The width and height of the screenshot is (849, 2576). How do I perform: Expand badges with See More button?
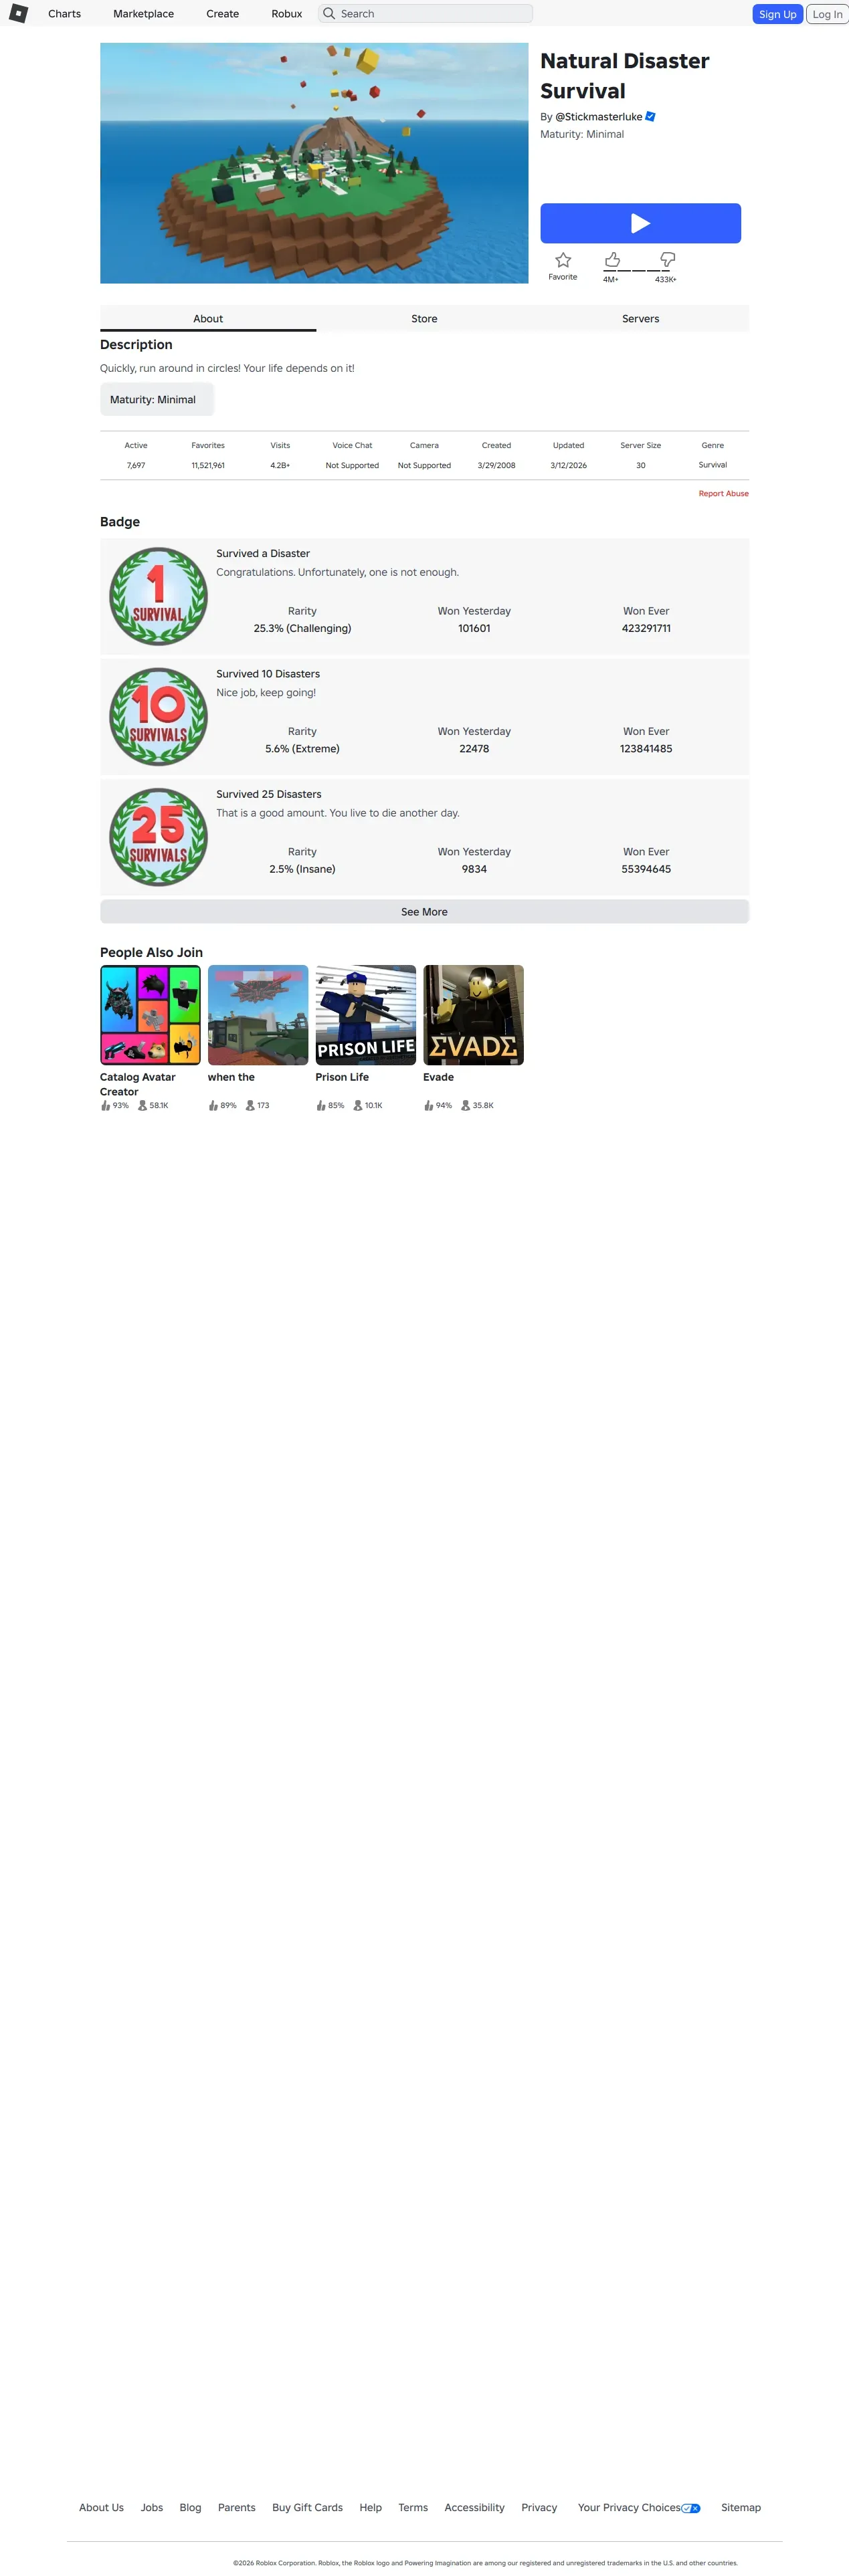point(424,912)
